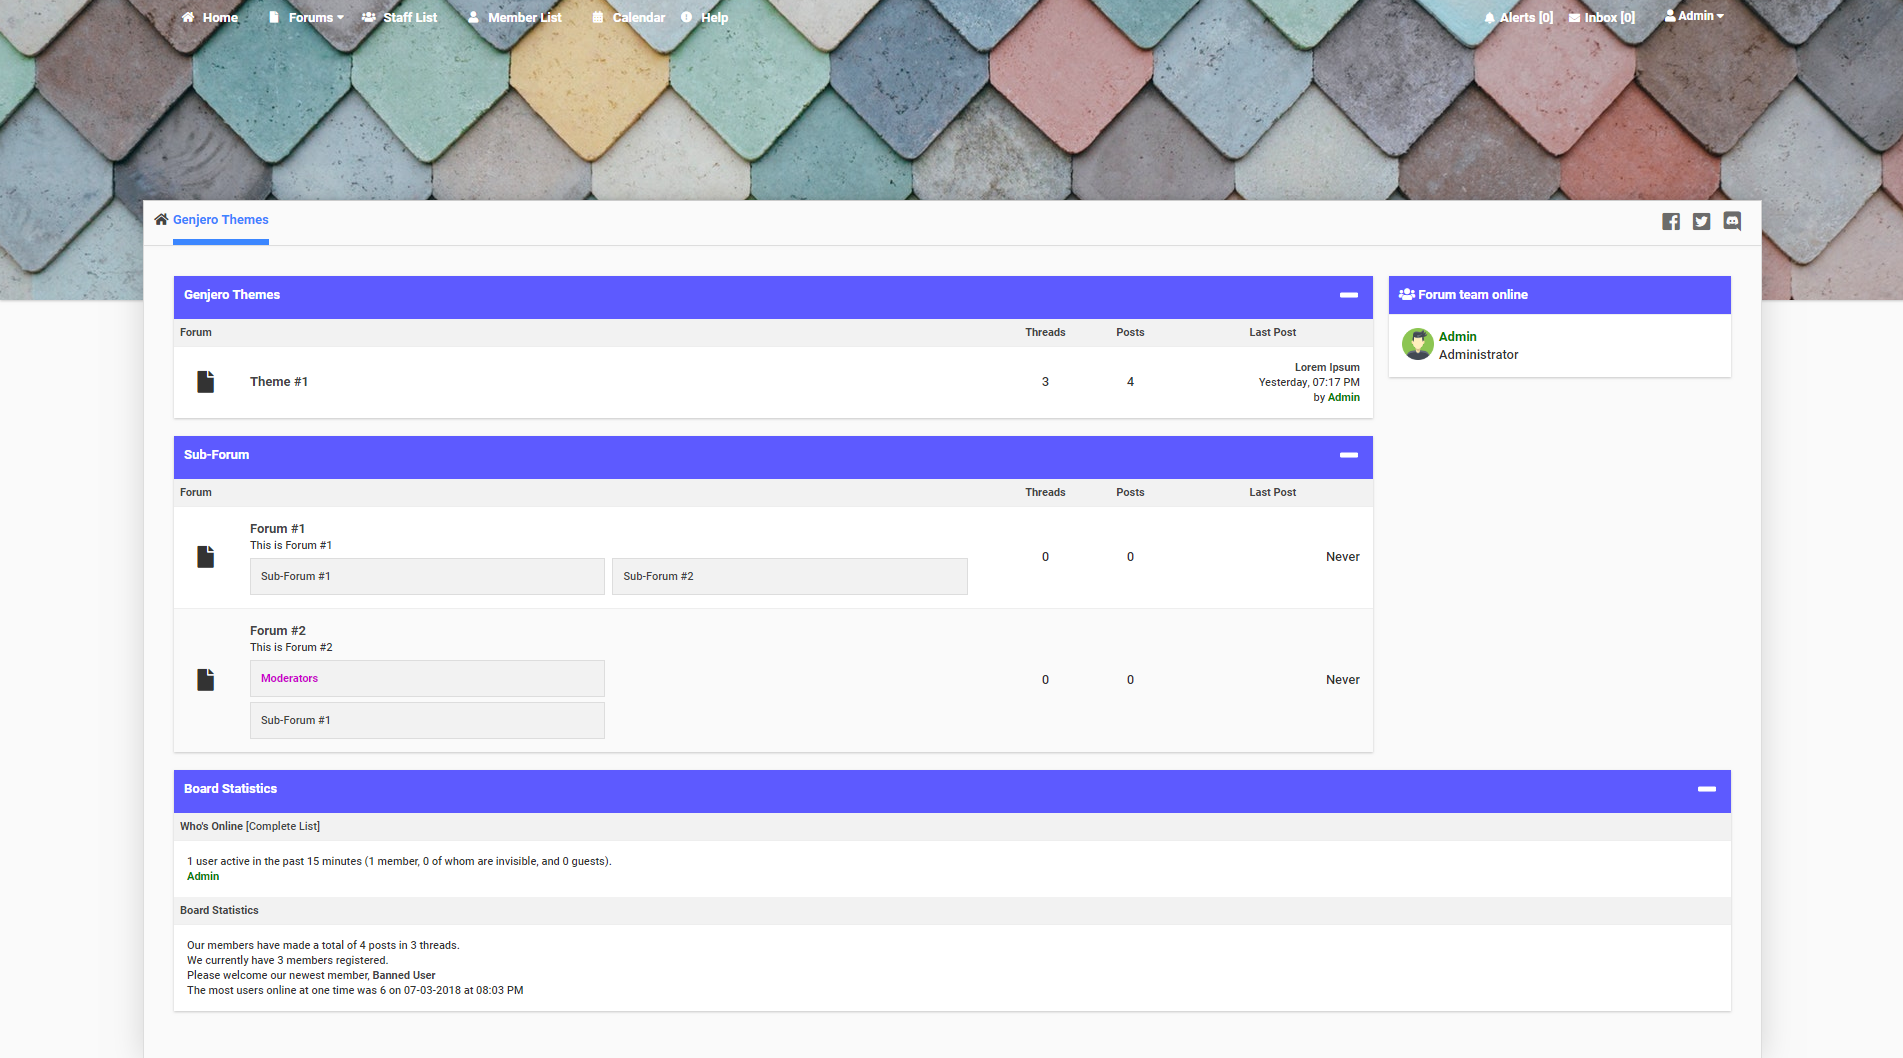Screen dimensions: 1903x1058
Task: Click the Facebook icon in breadcrumb bar
Action: coord(1670,221)
